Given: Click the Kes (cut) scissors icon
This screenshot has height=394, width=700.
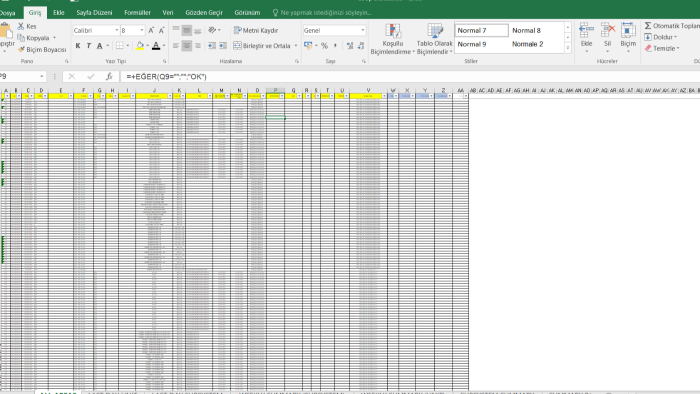Looking at the screenshot, I should click(21, 26).
